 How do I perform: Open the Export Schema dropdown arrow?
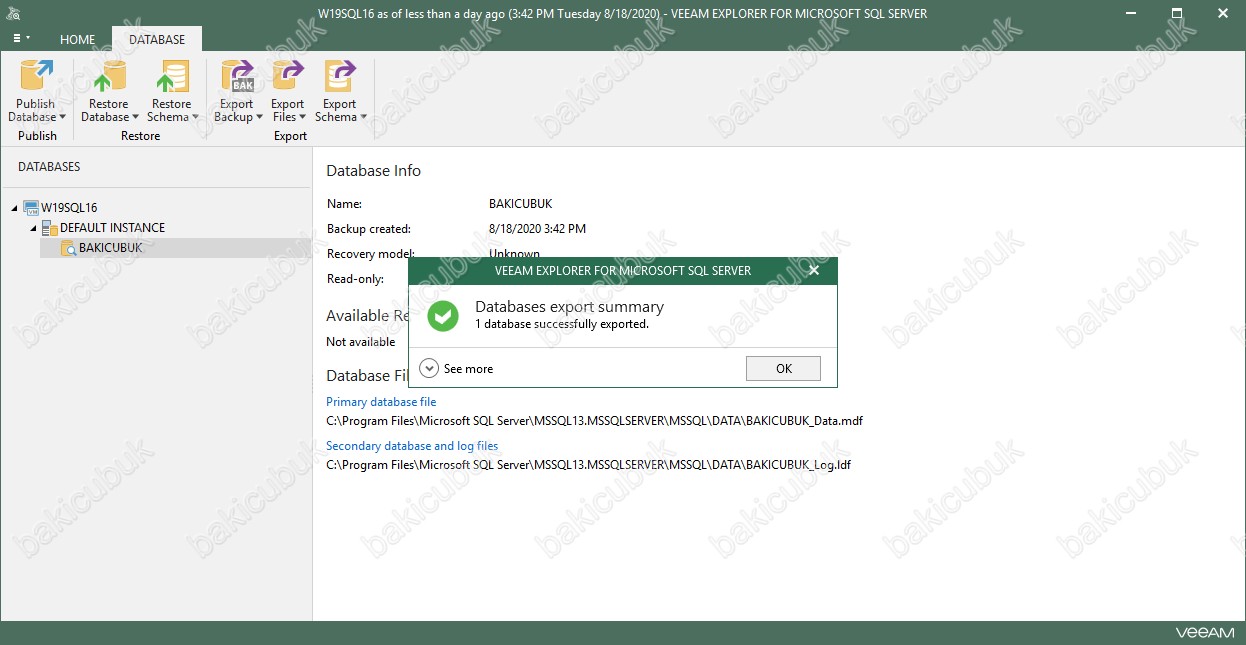tap(363, 118)
